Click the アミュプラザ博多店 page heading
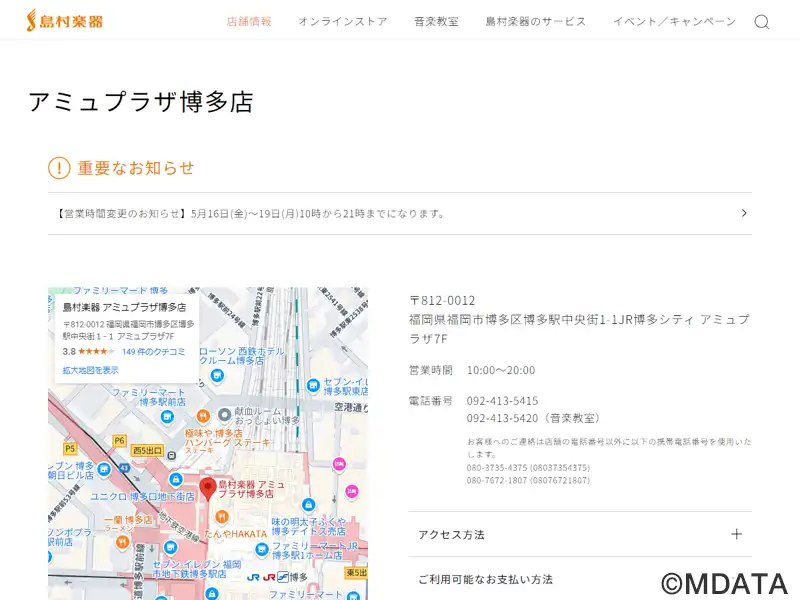Image resolution: width=800 pixels, height=600 pixels. pos(141,102)
